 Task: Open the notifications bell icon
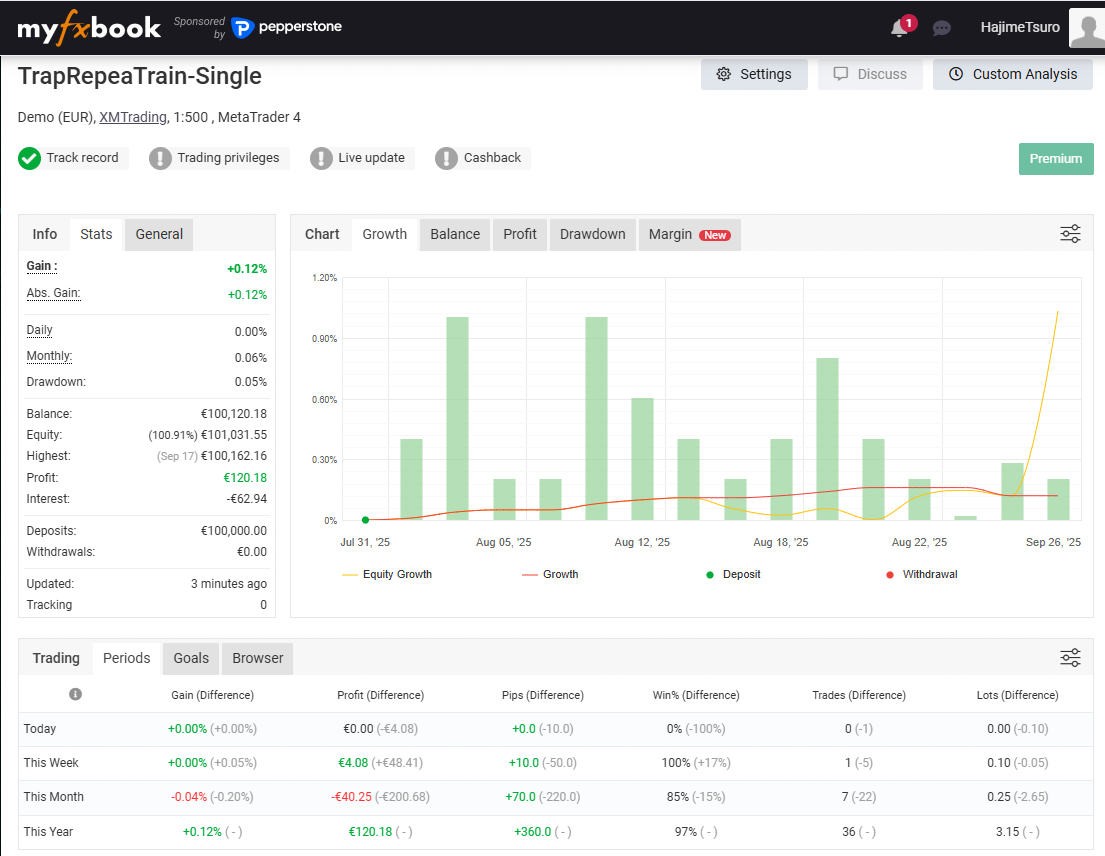click(899, 28)
